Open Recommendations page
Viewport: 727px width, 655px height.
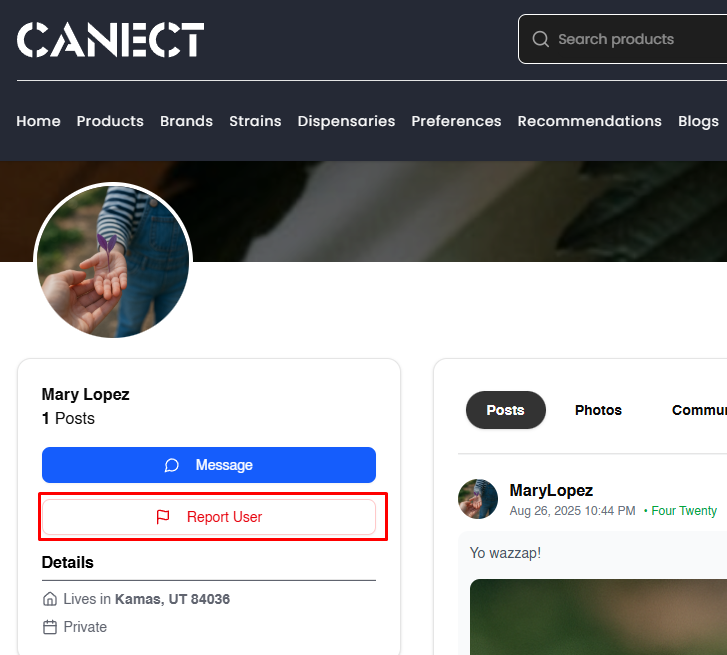click(x=589, y=121)
